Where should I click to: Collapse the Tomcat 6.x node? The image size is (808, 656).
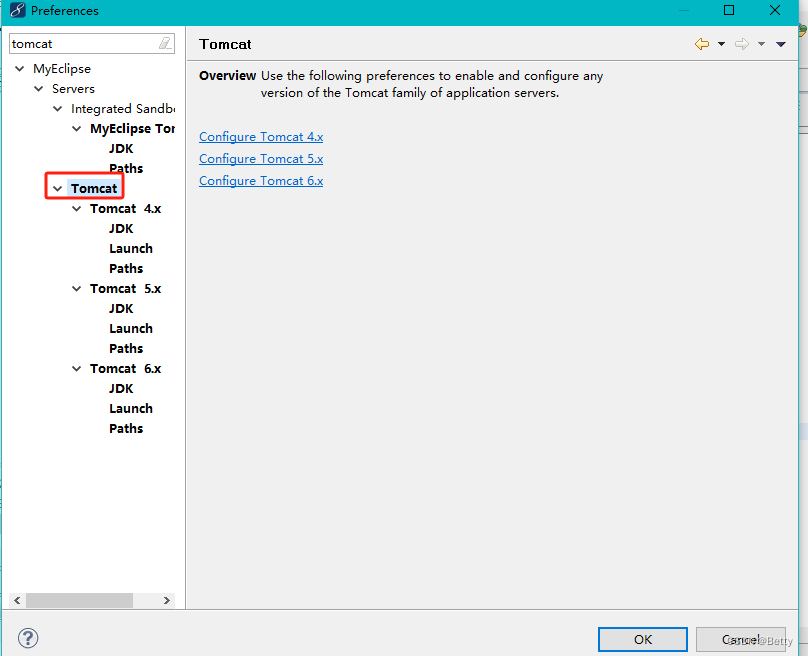[x=76, y=368]
